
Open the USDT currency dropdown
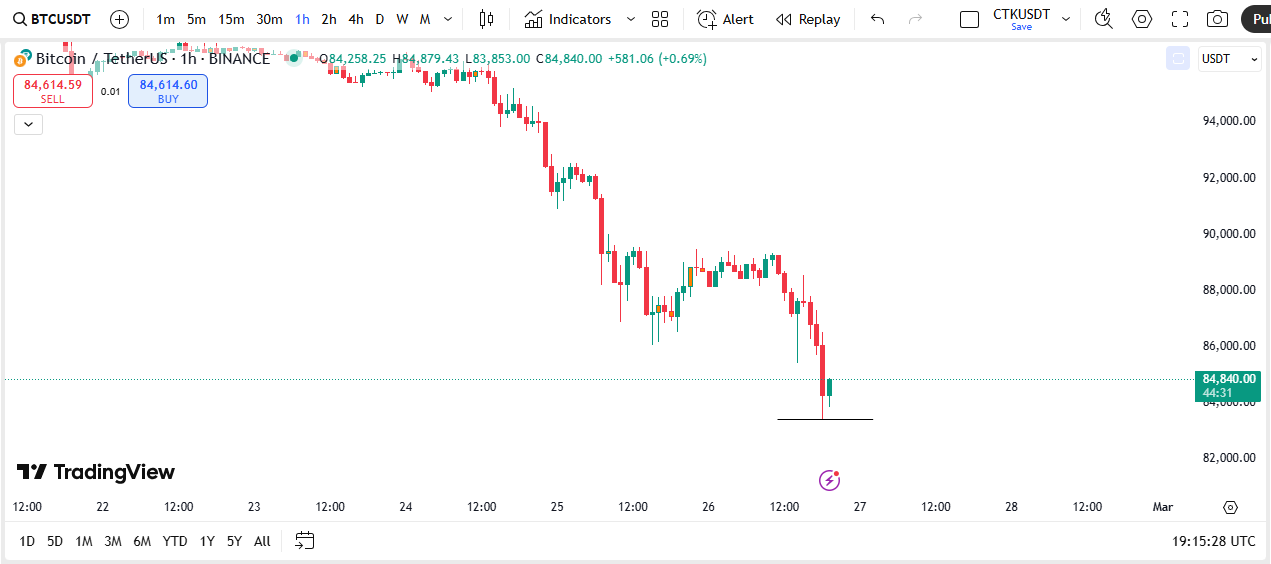1229,59
